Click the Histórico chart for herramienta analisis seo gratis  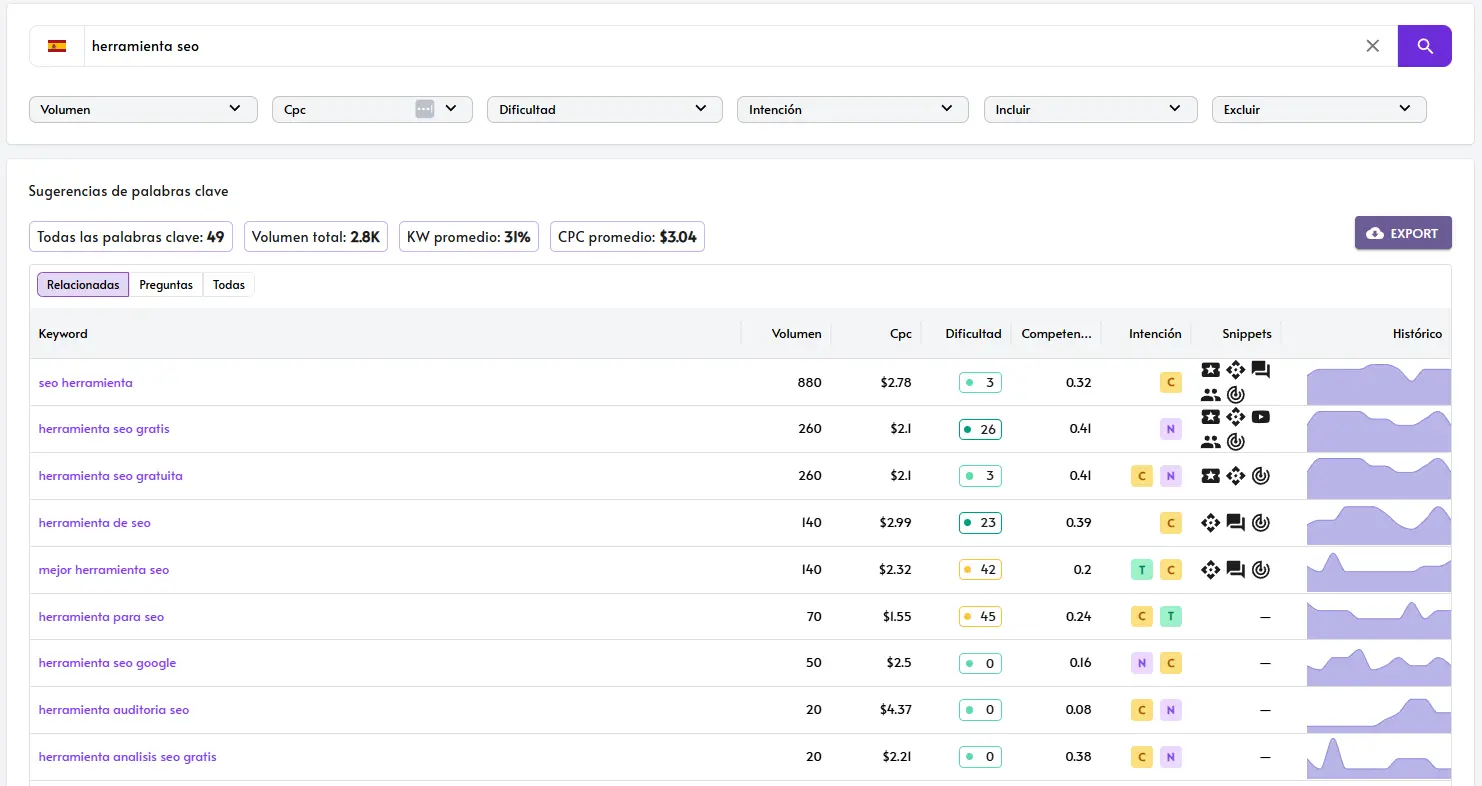click(x=1378, y=758)
